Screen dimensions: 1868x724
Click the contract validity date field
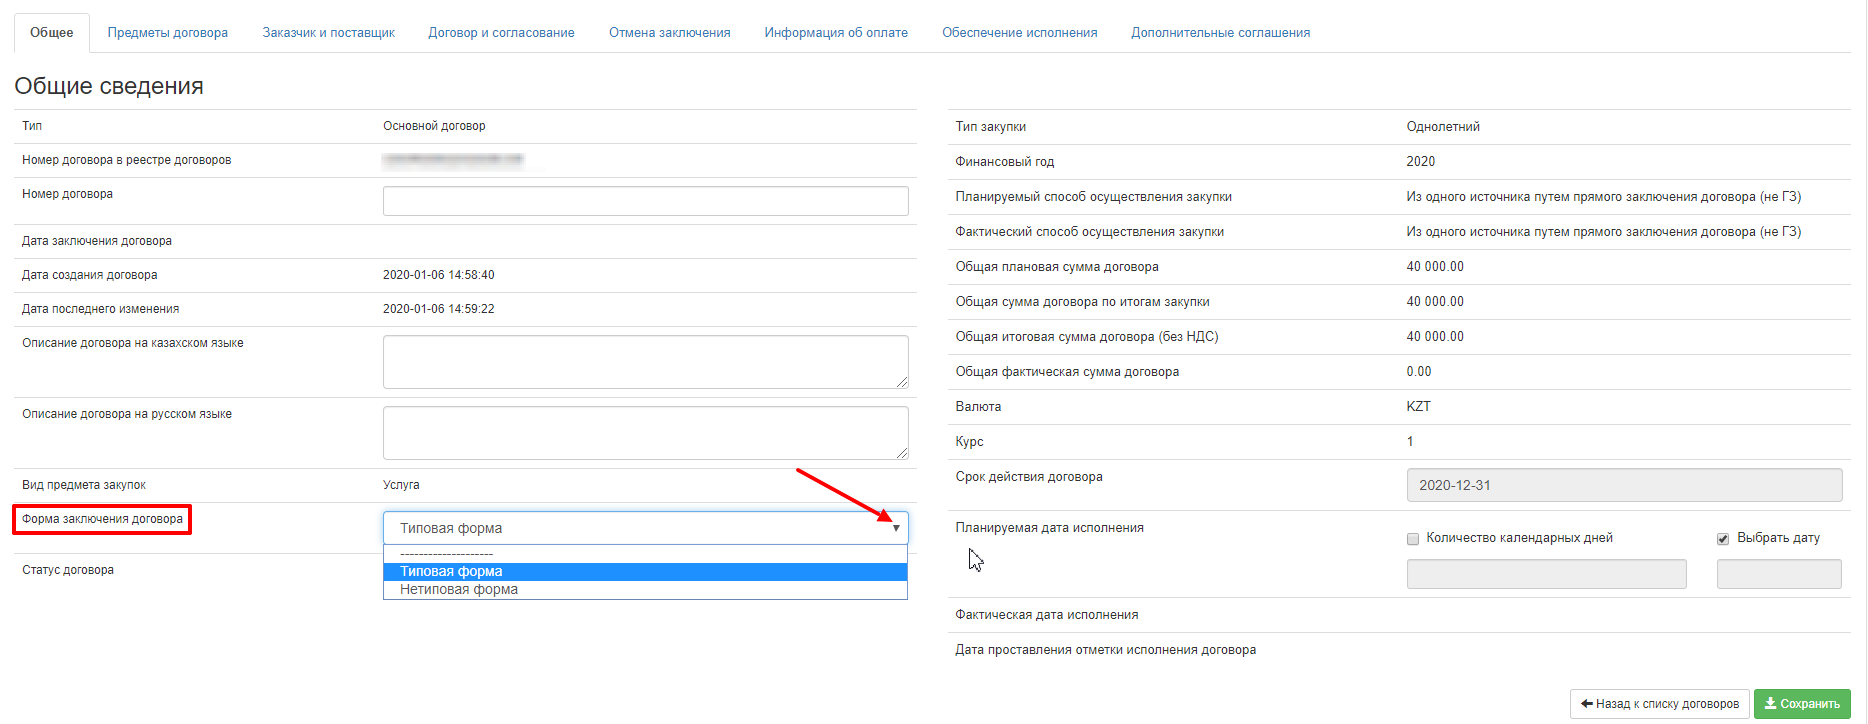pyautogui.click(x=1623, y=485)
